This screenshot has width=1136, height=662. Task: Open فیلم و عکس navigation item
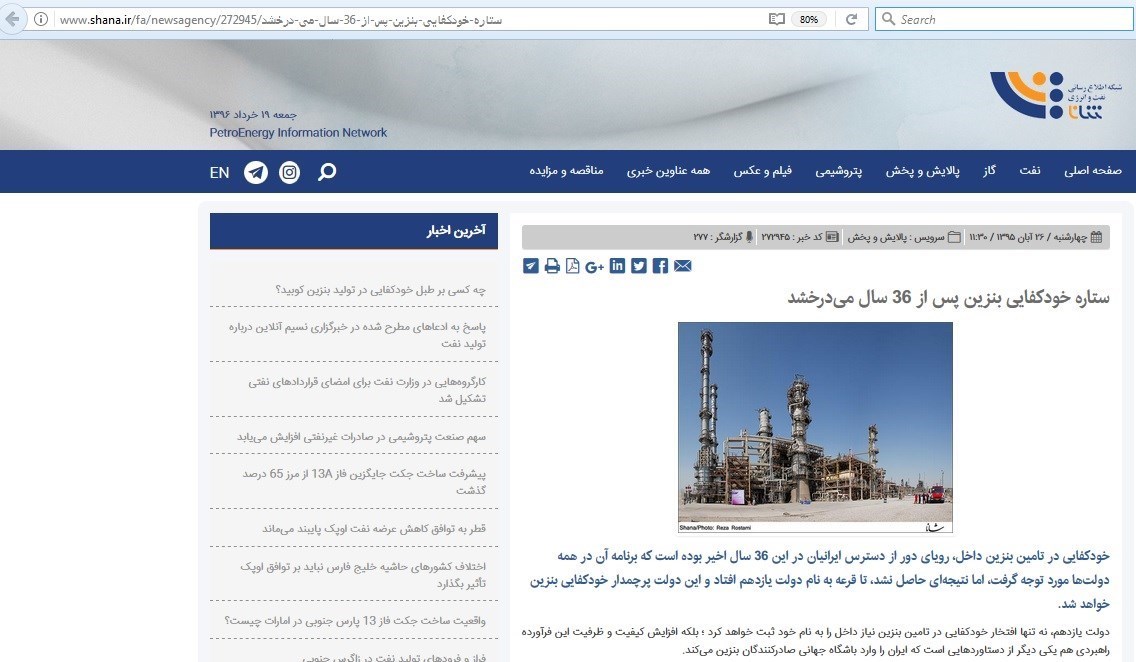[763, 171]
